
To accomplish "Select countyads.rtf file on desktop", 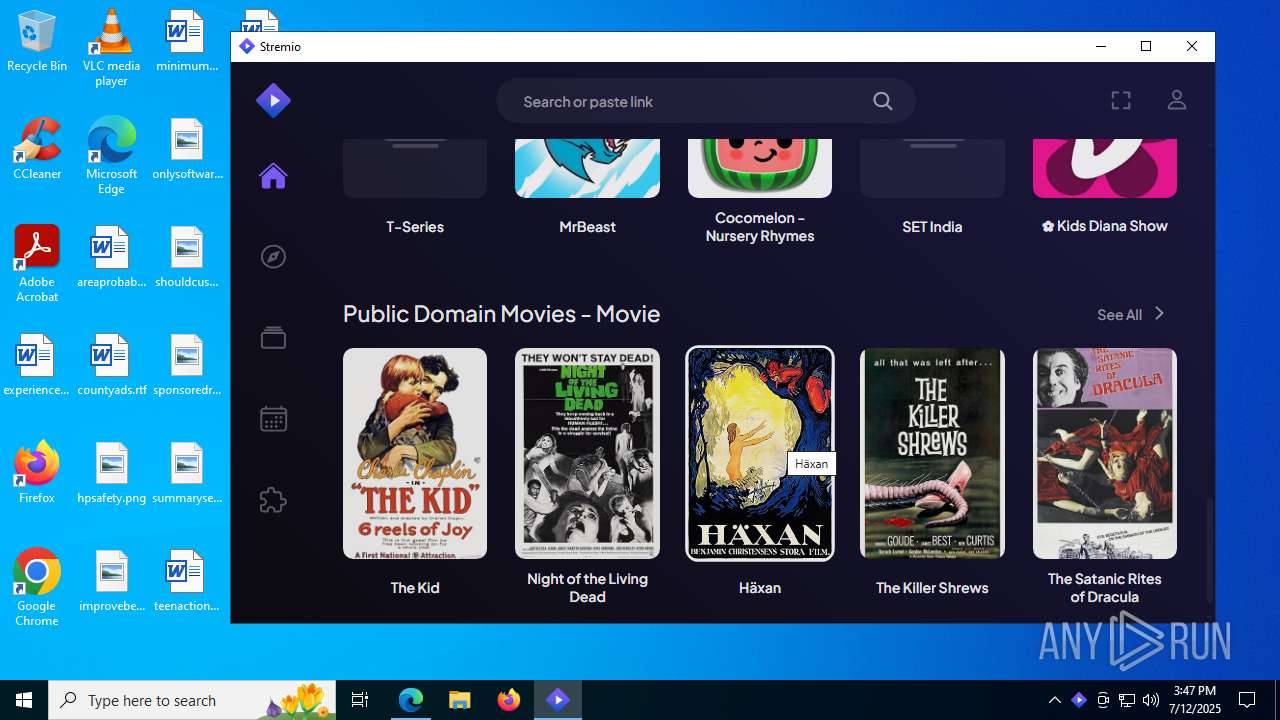I will 111,365.
